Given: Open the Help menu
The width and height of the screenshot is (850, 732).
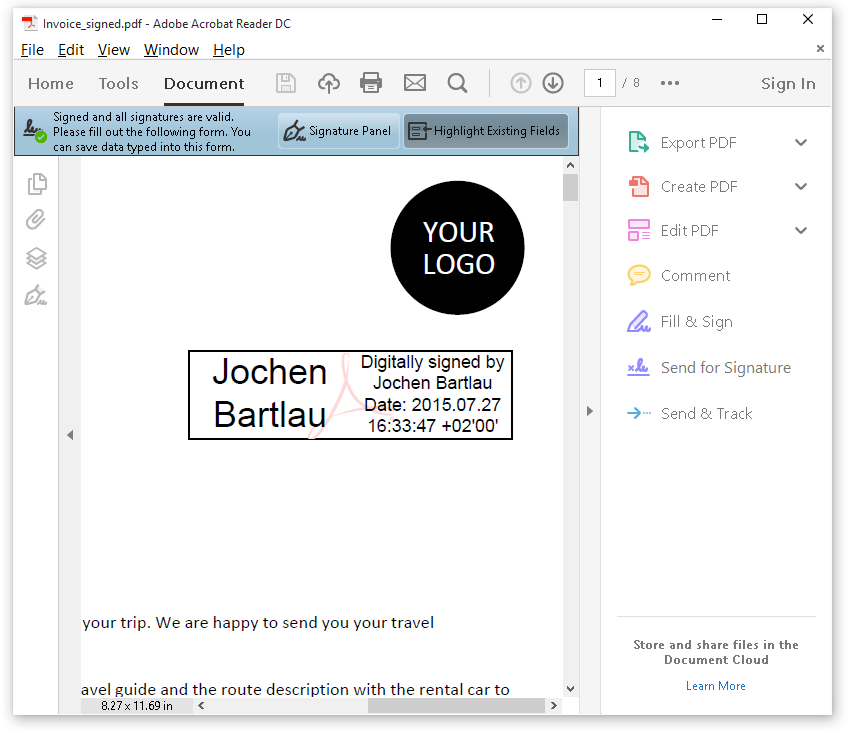Looking at the screenshot, I should [x=229, y=50].
